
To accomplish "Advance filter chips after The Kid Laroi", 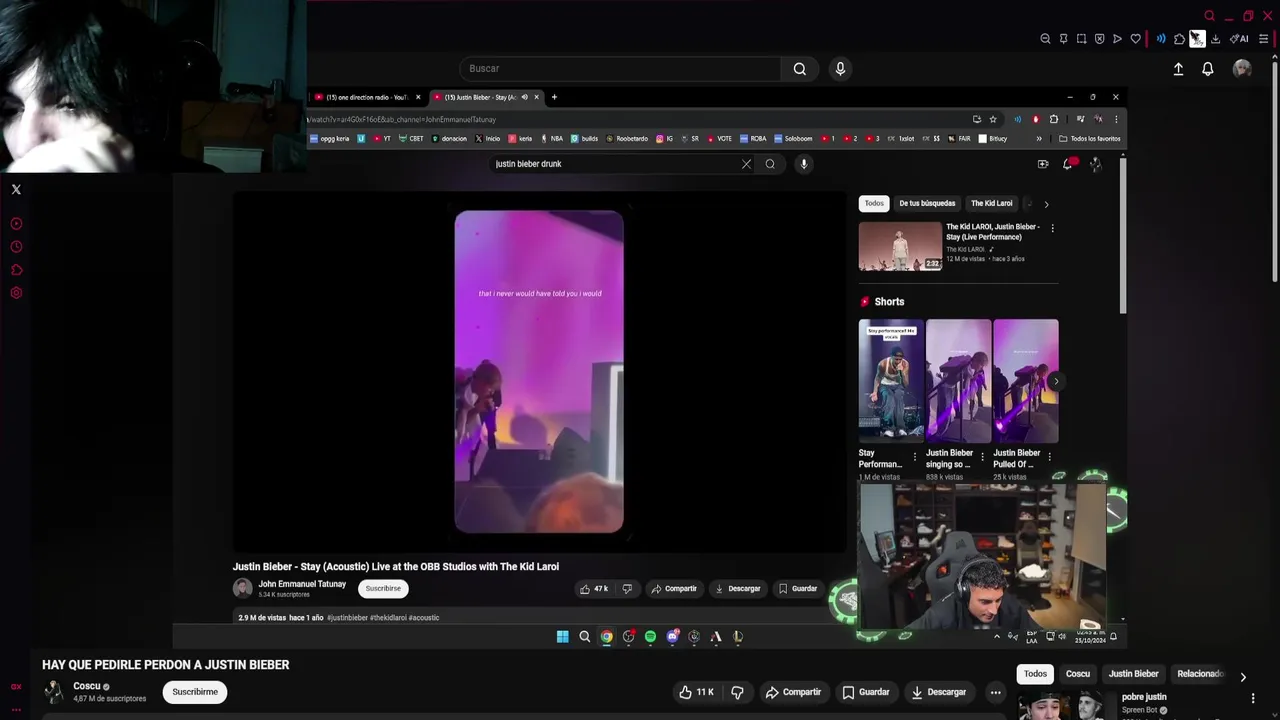I will pyautogui.click(x=1046, y=204).
